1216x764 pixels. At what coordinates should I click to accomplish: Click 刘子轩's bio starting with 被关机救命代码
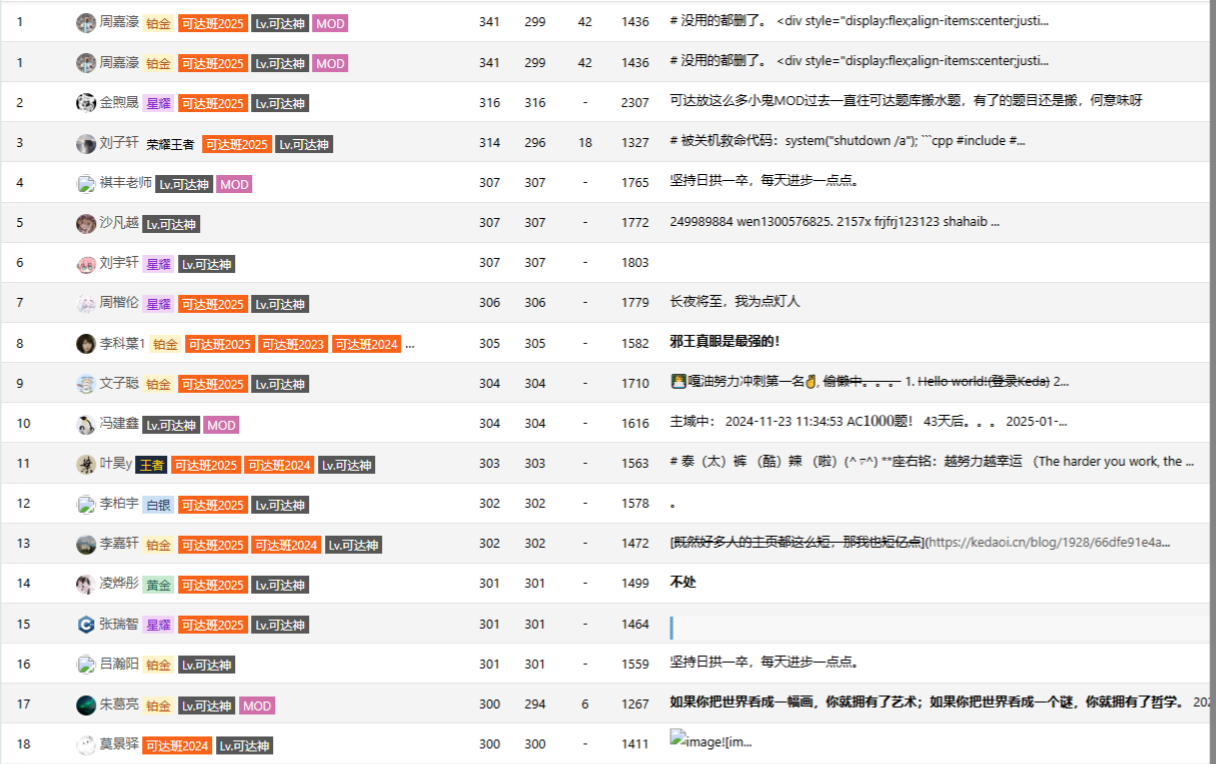(x=848, y=142)
